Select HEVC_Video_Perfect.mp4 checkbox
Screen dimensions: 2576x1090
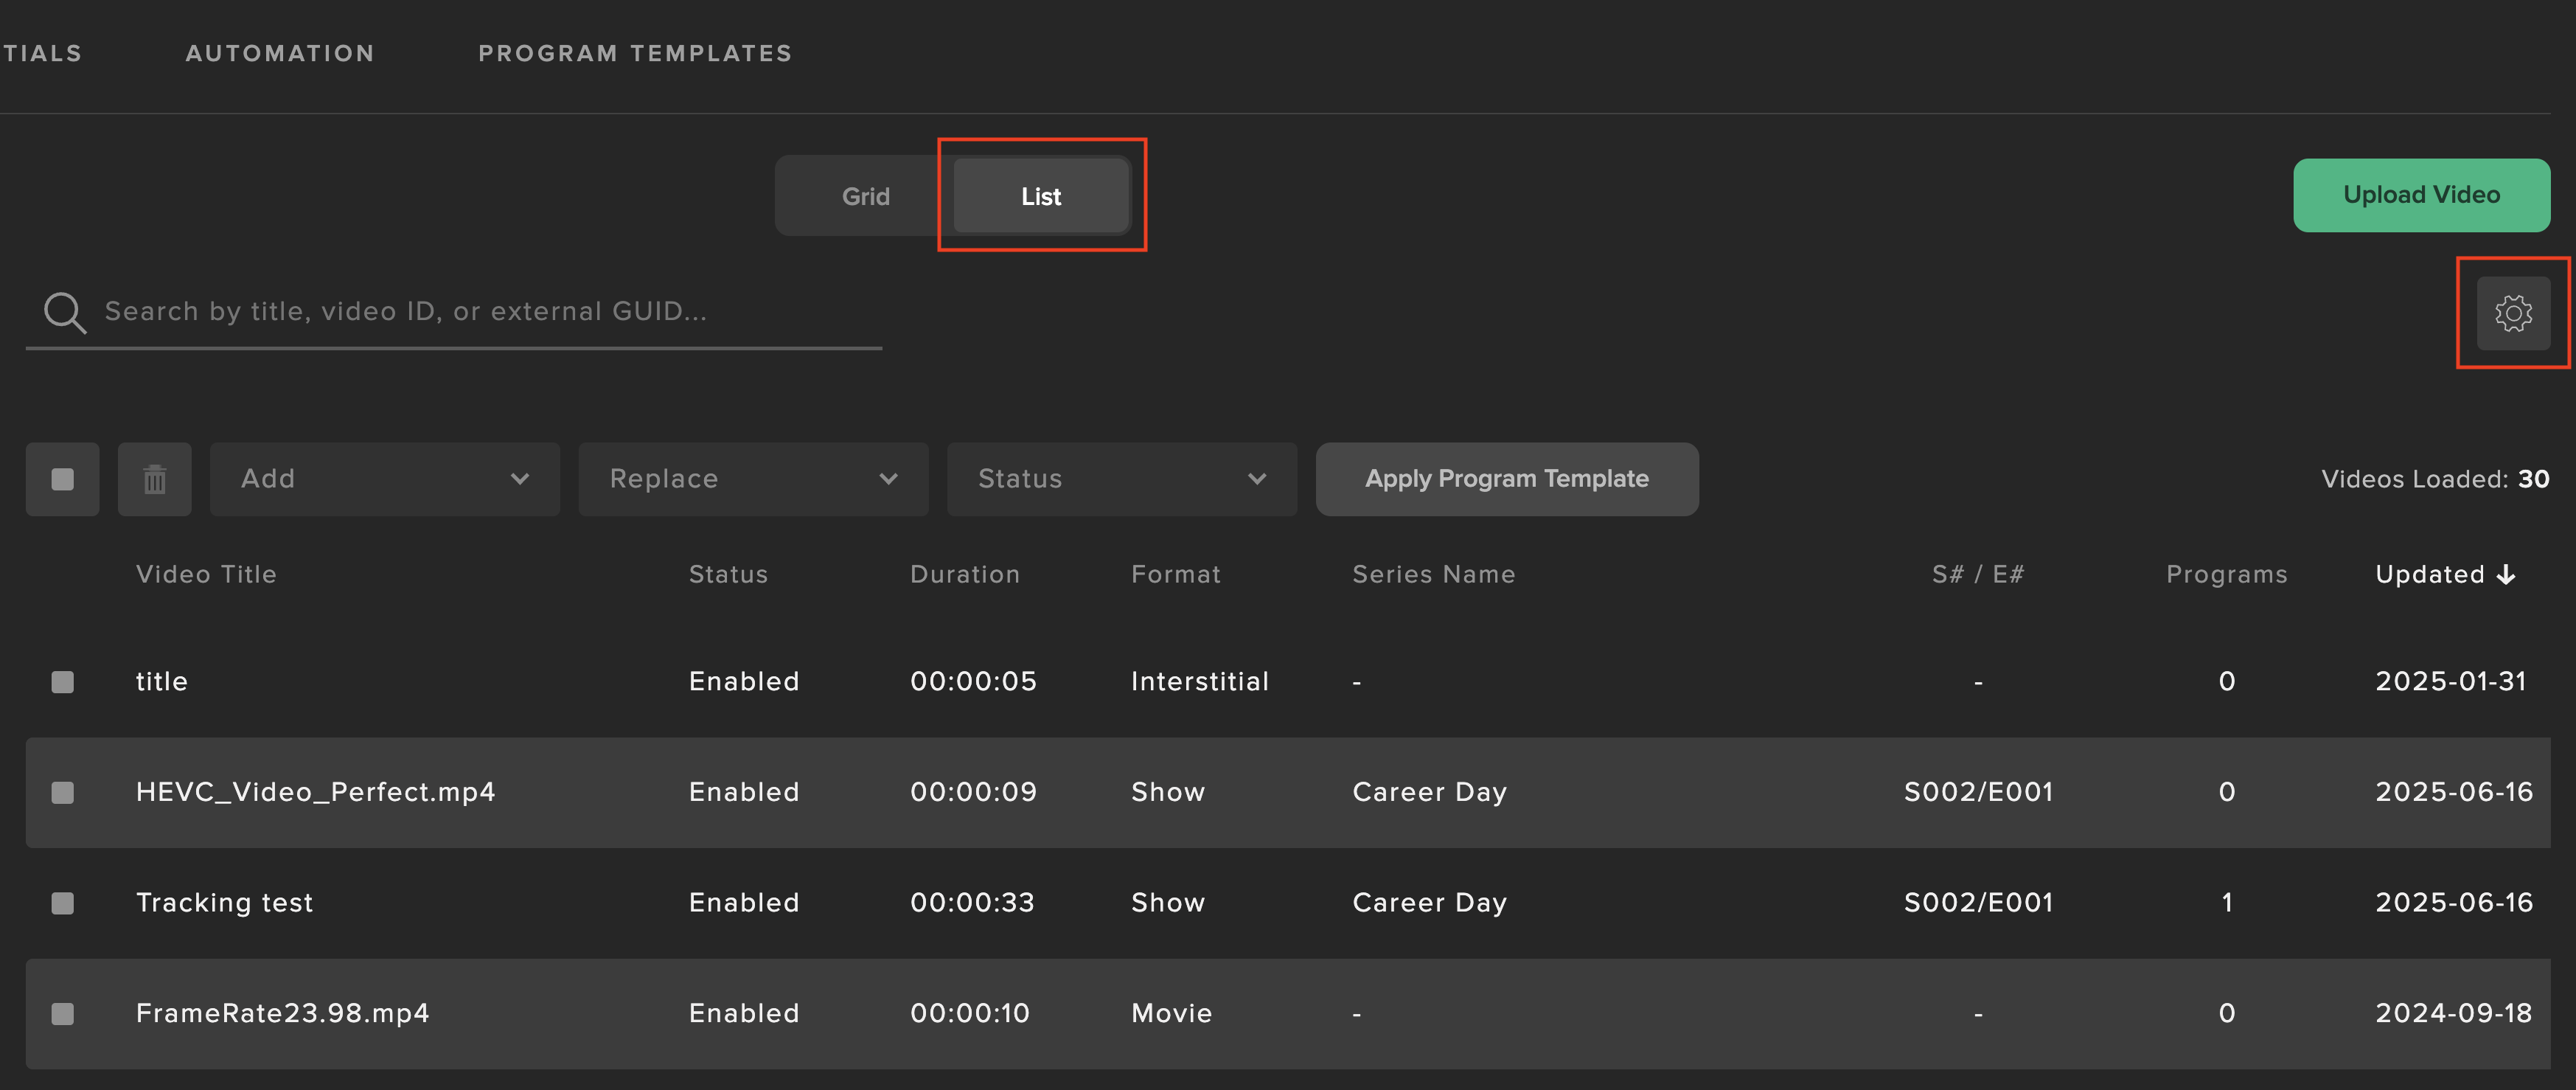coord(62,793)
